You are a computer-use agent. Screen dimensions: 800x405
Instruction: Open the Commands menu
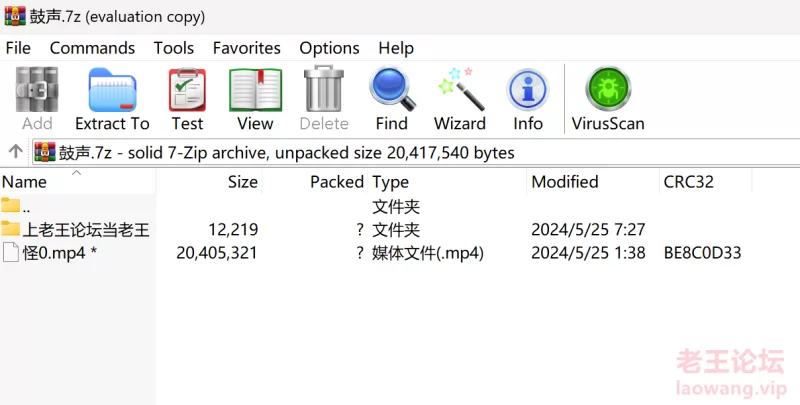pyautogui.click(x=92, y=48)
